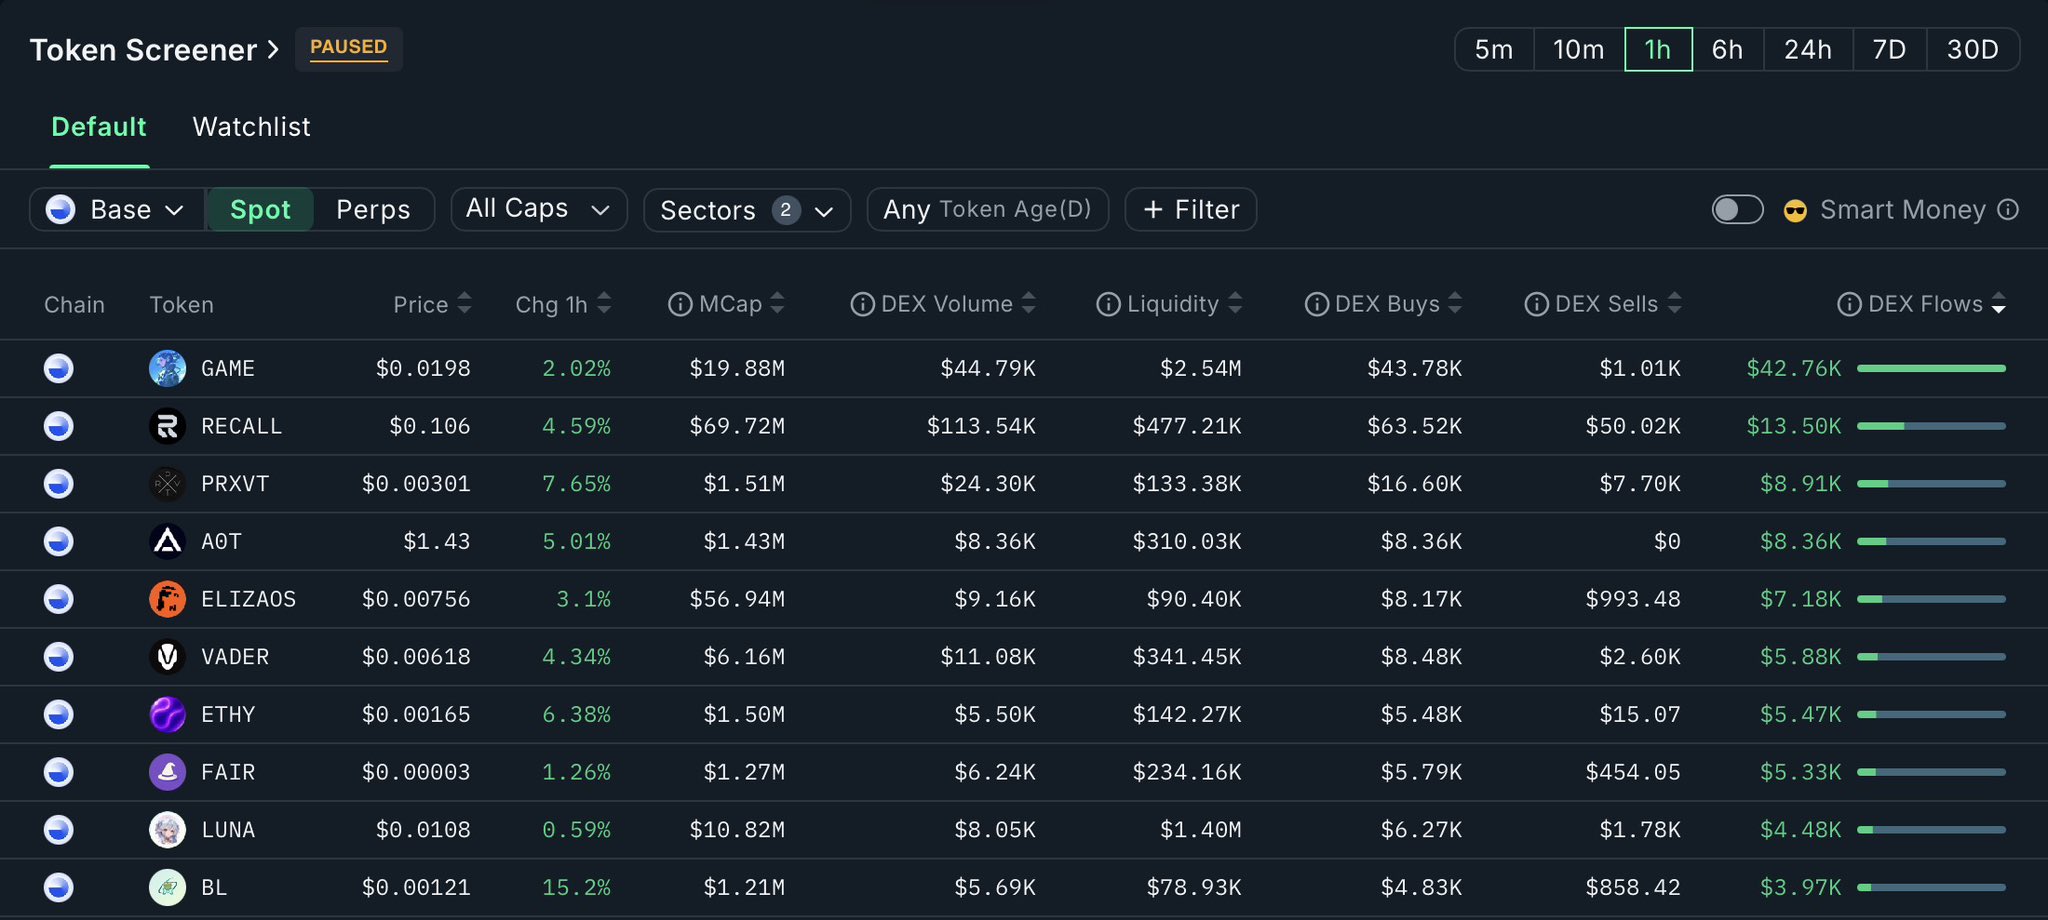
Task: Expand the All Caps dropdown
Action: point(538,209)
